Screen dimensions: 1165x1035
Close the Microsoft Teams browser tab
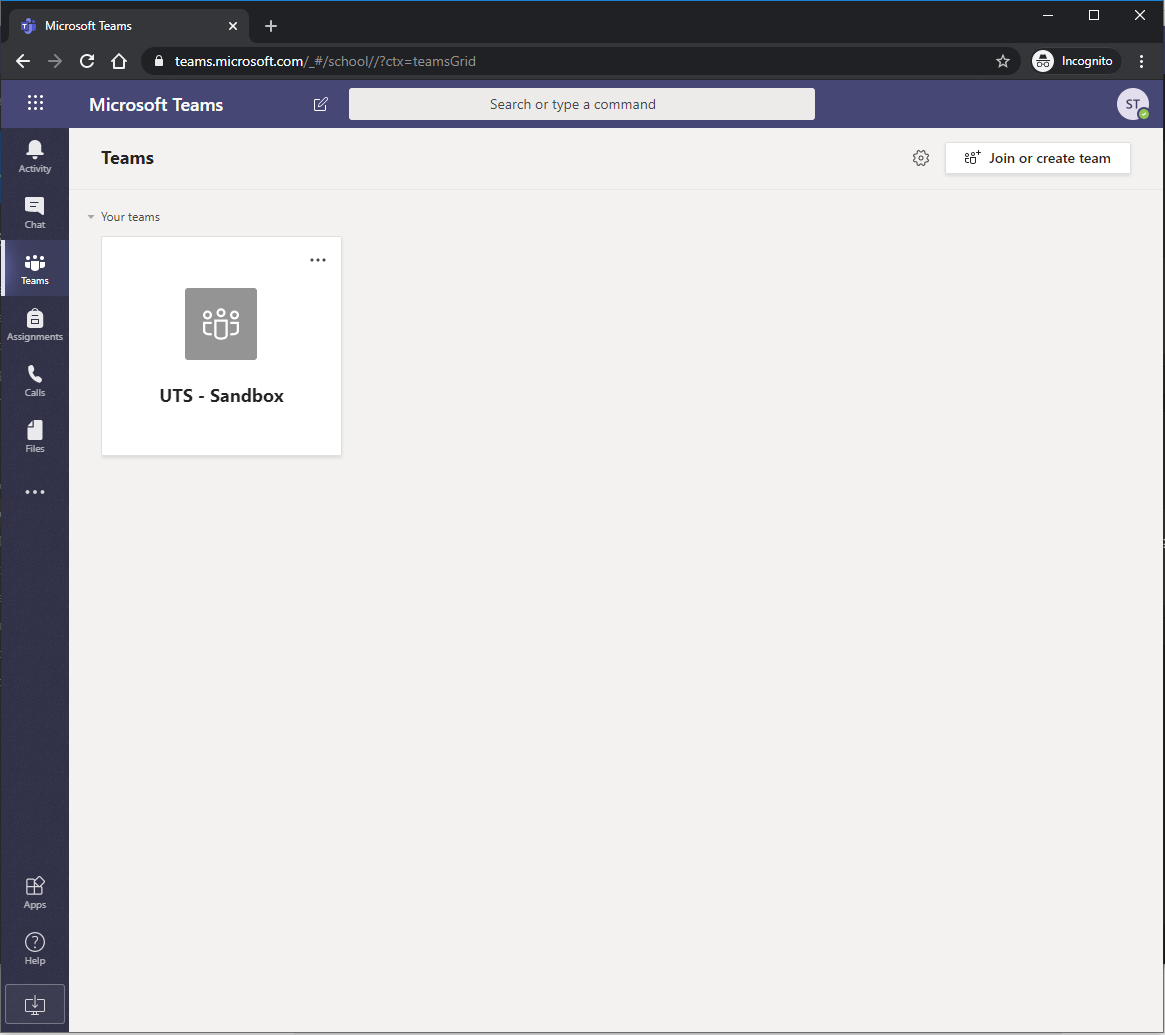click(x=233, y=26)
